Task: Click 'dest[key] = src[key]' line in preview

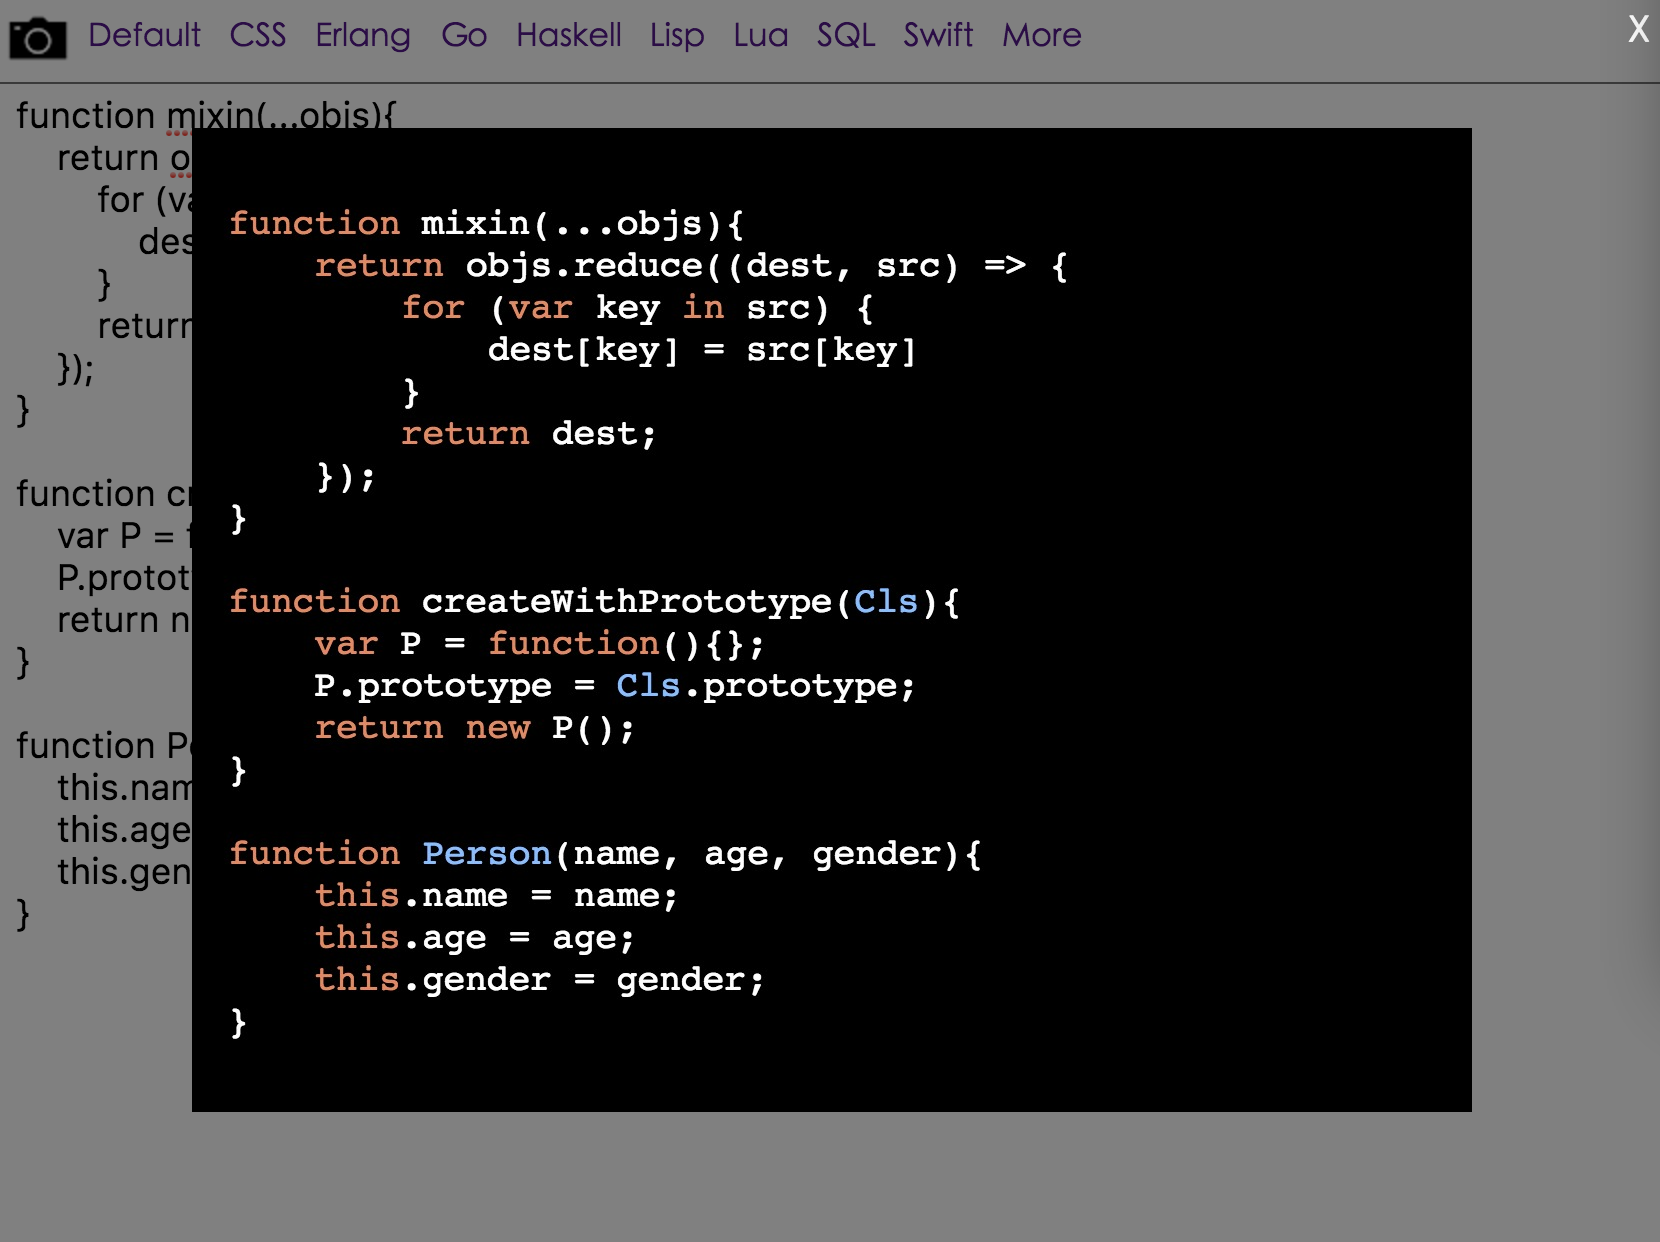Action: (x=702, y=350)
